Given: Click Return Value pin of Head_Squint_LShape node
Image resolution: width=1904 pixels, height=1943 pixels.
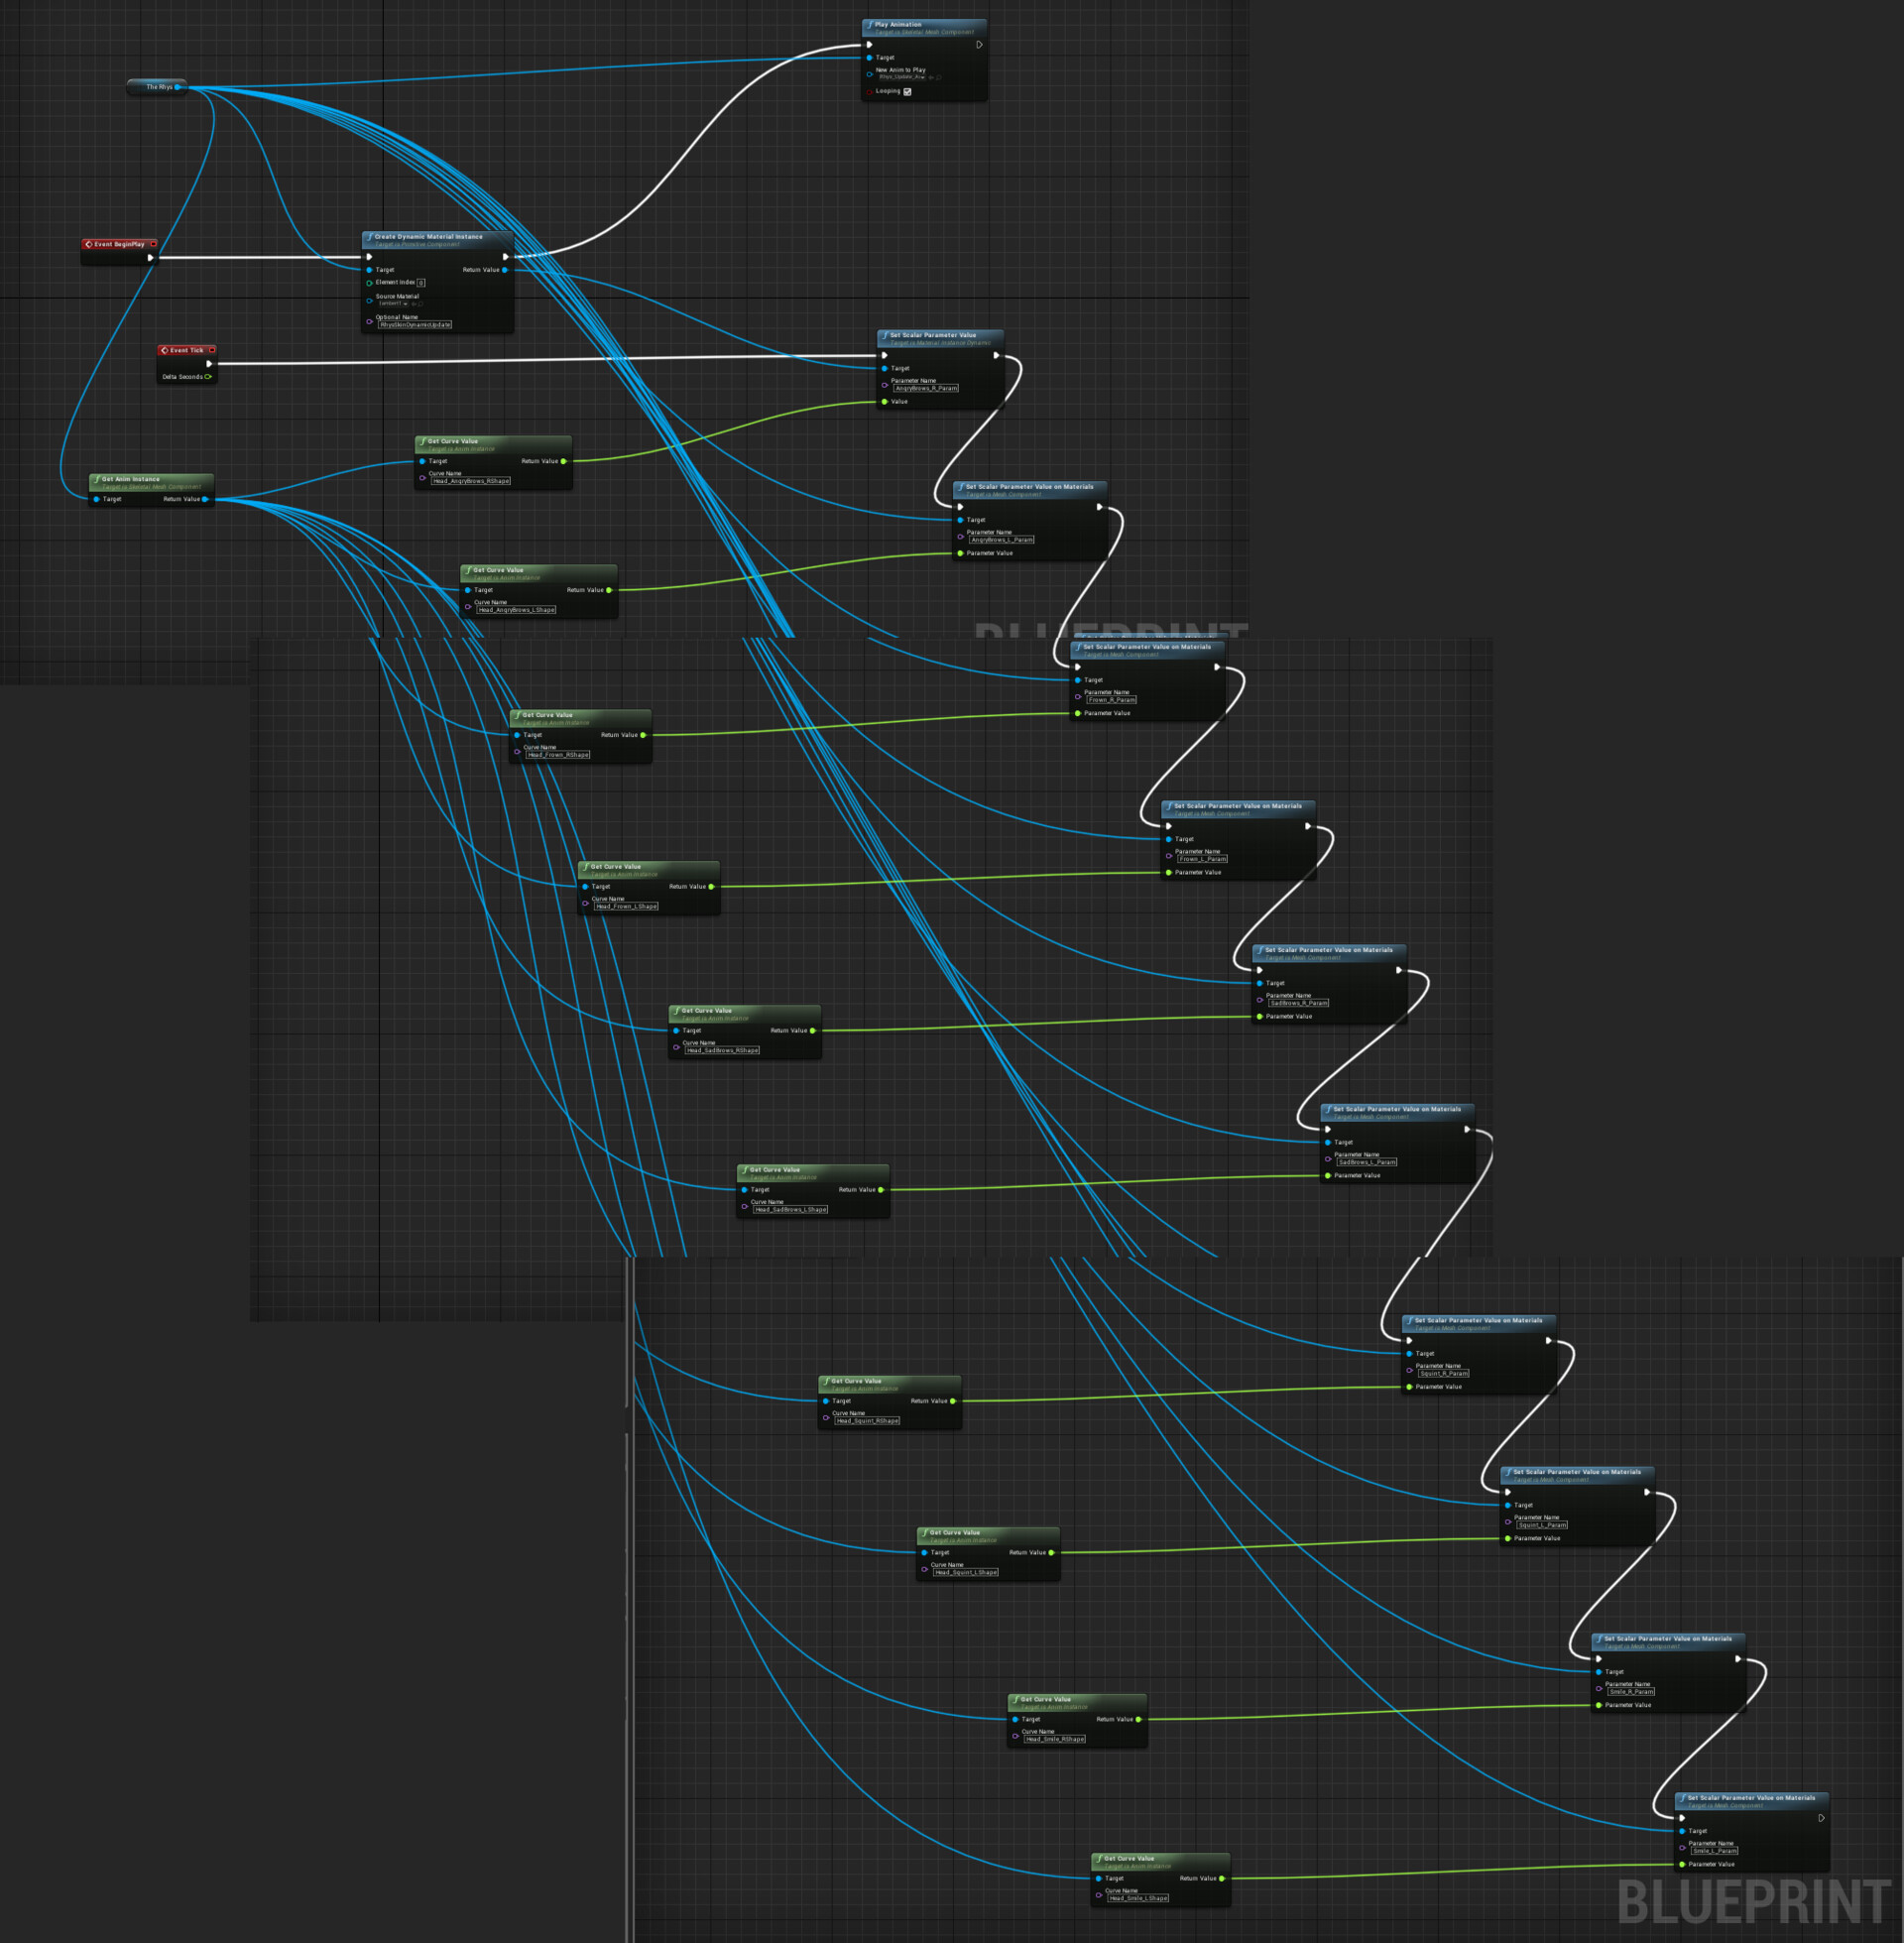Looking at the screenshot, I should tap(1052, 1553).
